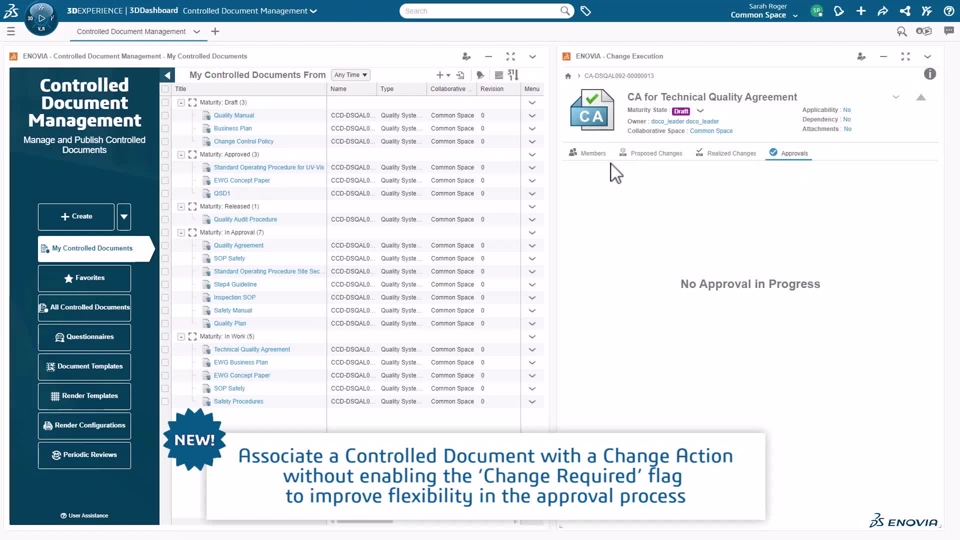Collapse the Maturity: Draft (3) group

(181, 102)
